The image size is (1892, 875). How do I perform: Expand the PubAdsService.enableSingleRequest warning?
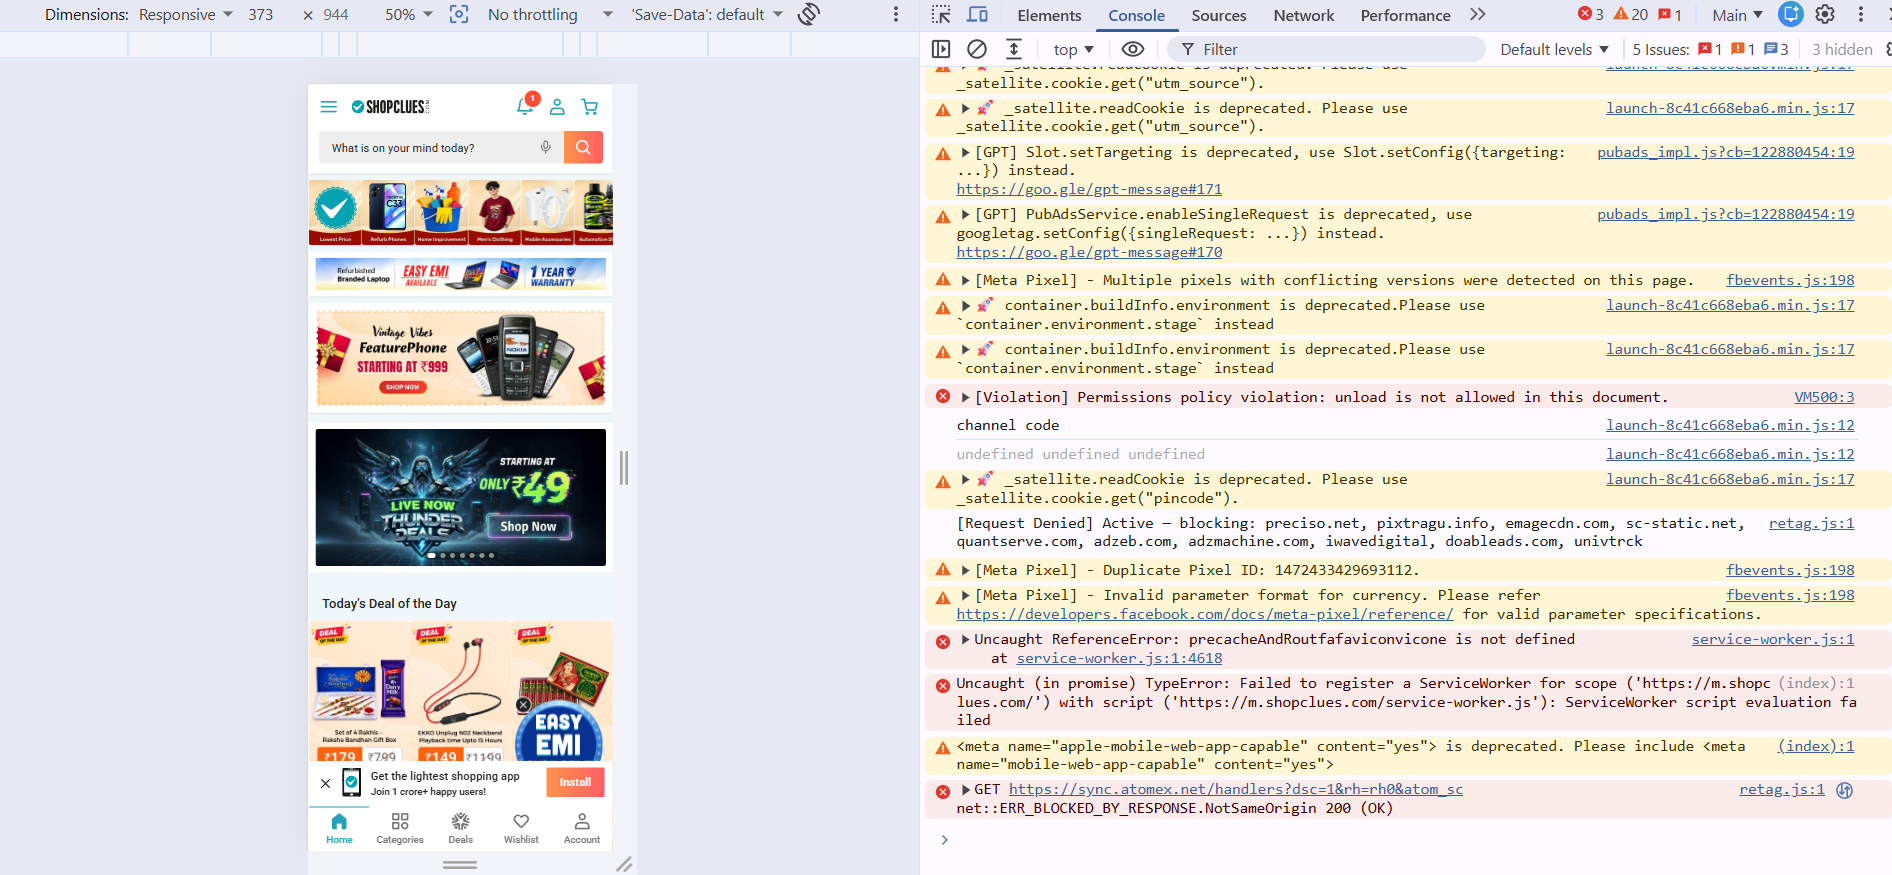pyautogui.click(x=965, y=214)
